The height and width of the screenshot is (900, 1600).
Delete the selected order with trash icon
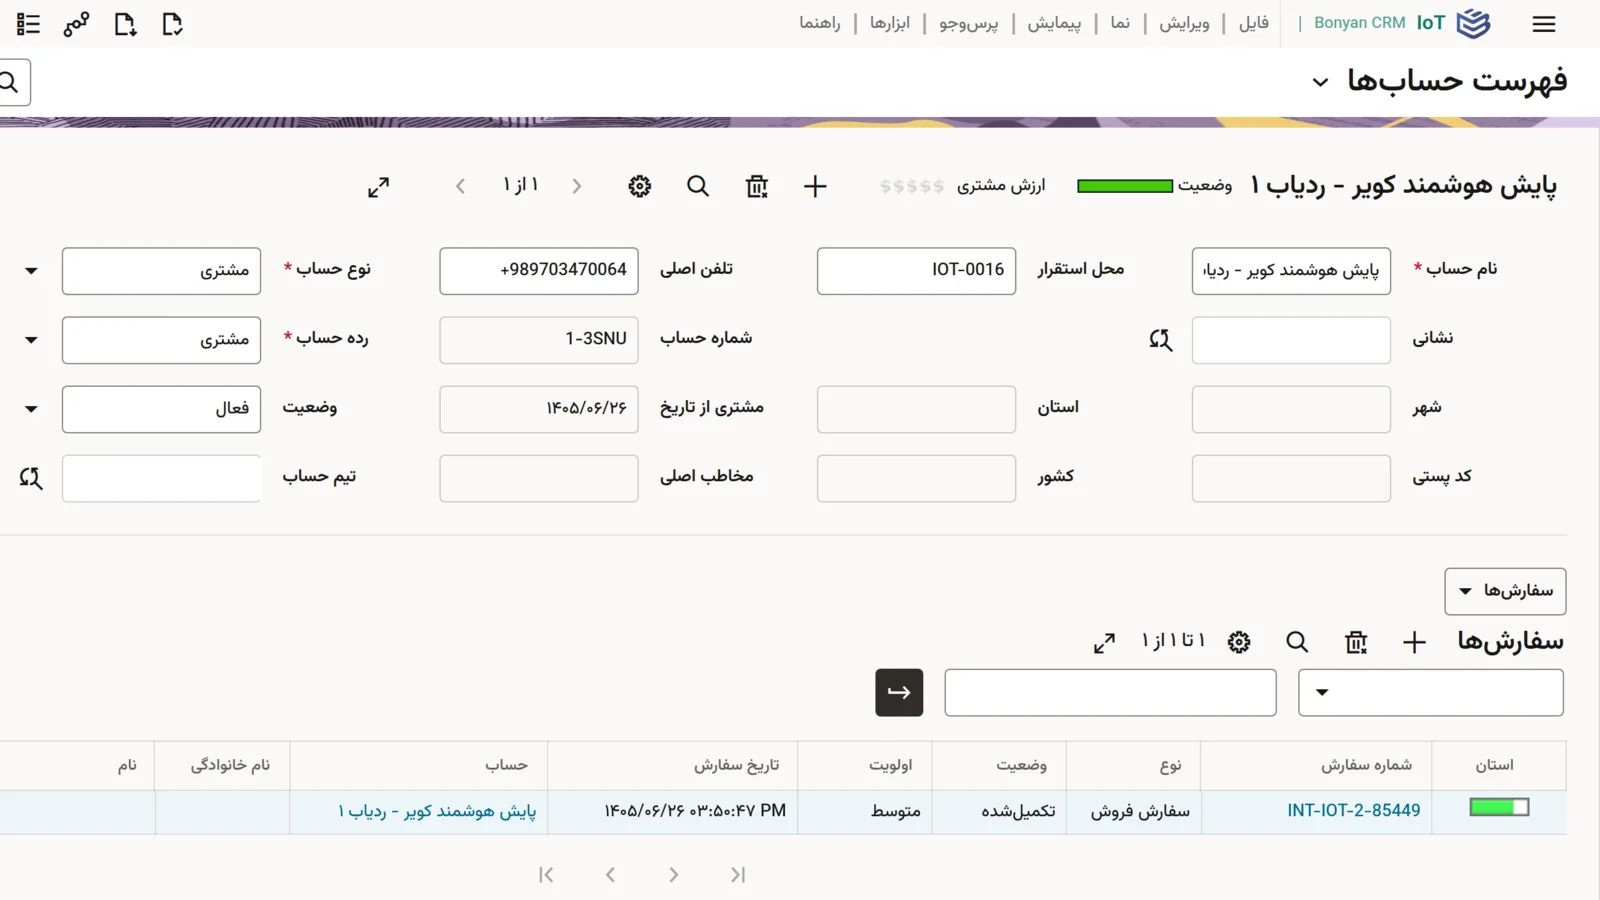point(1356,642)
